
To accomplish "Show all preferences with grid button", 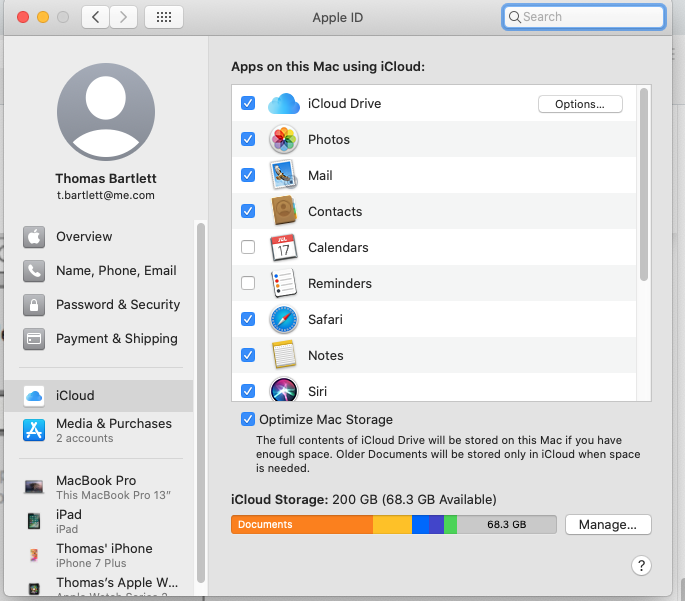I will pyautogui.click(x=164, y=17).
